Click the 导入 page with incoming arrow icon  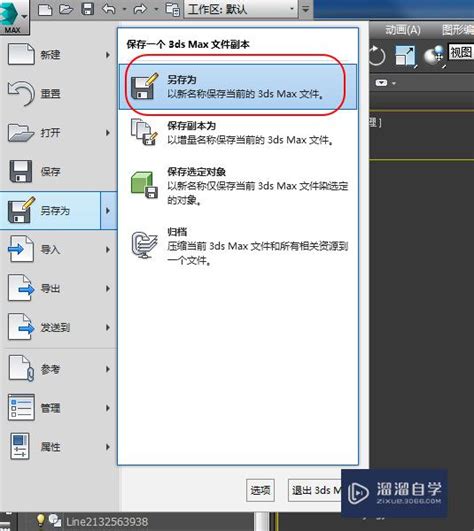click(x=21, y=249)
